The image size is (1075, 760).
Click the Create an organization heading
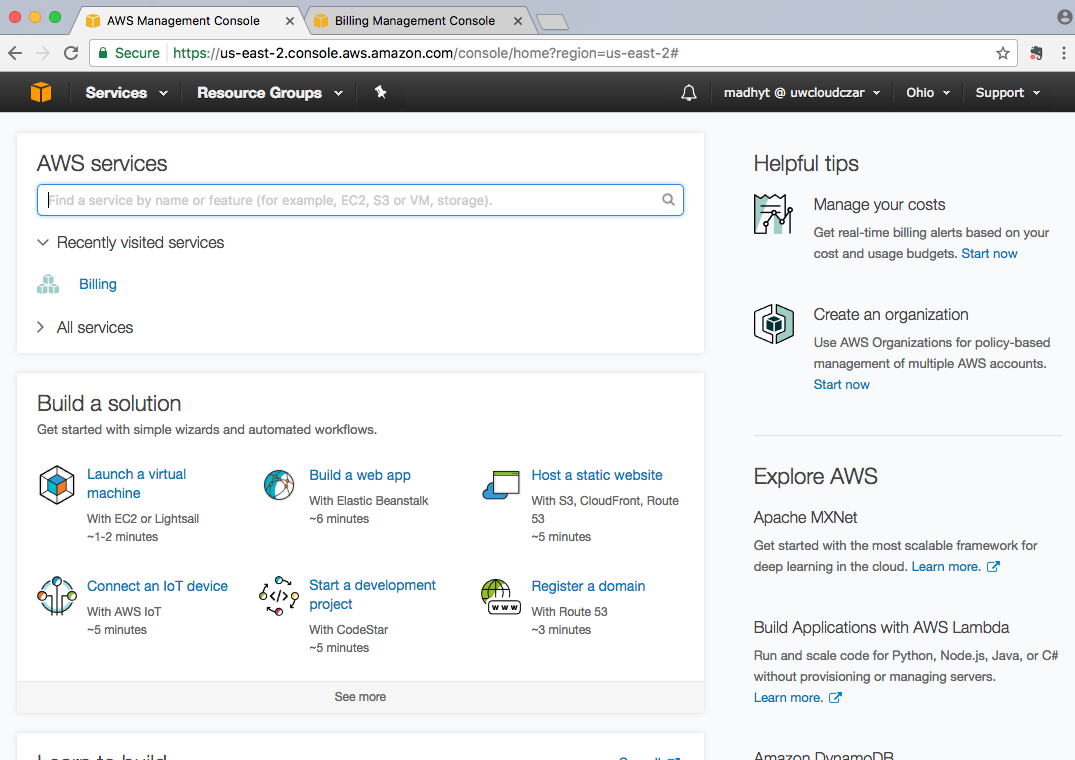[x=891, y=315]
